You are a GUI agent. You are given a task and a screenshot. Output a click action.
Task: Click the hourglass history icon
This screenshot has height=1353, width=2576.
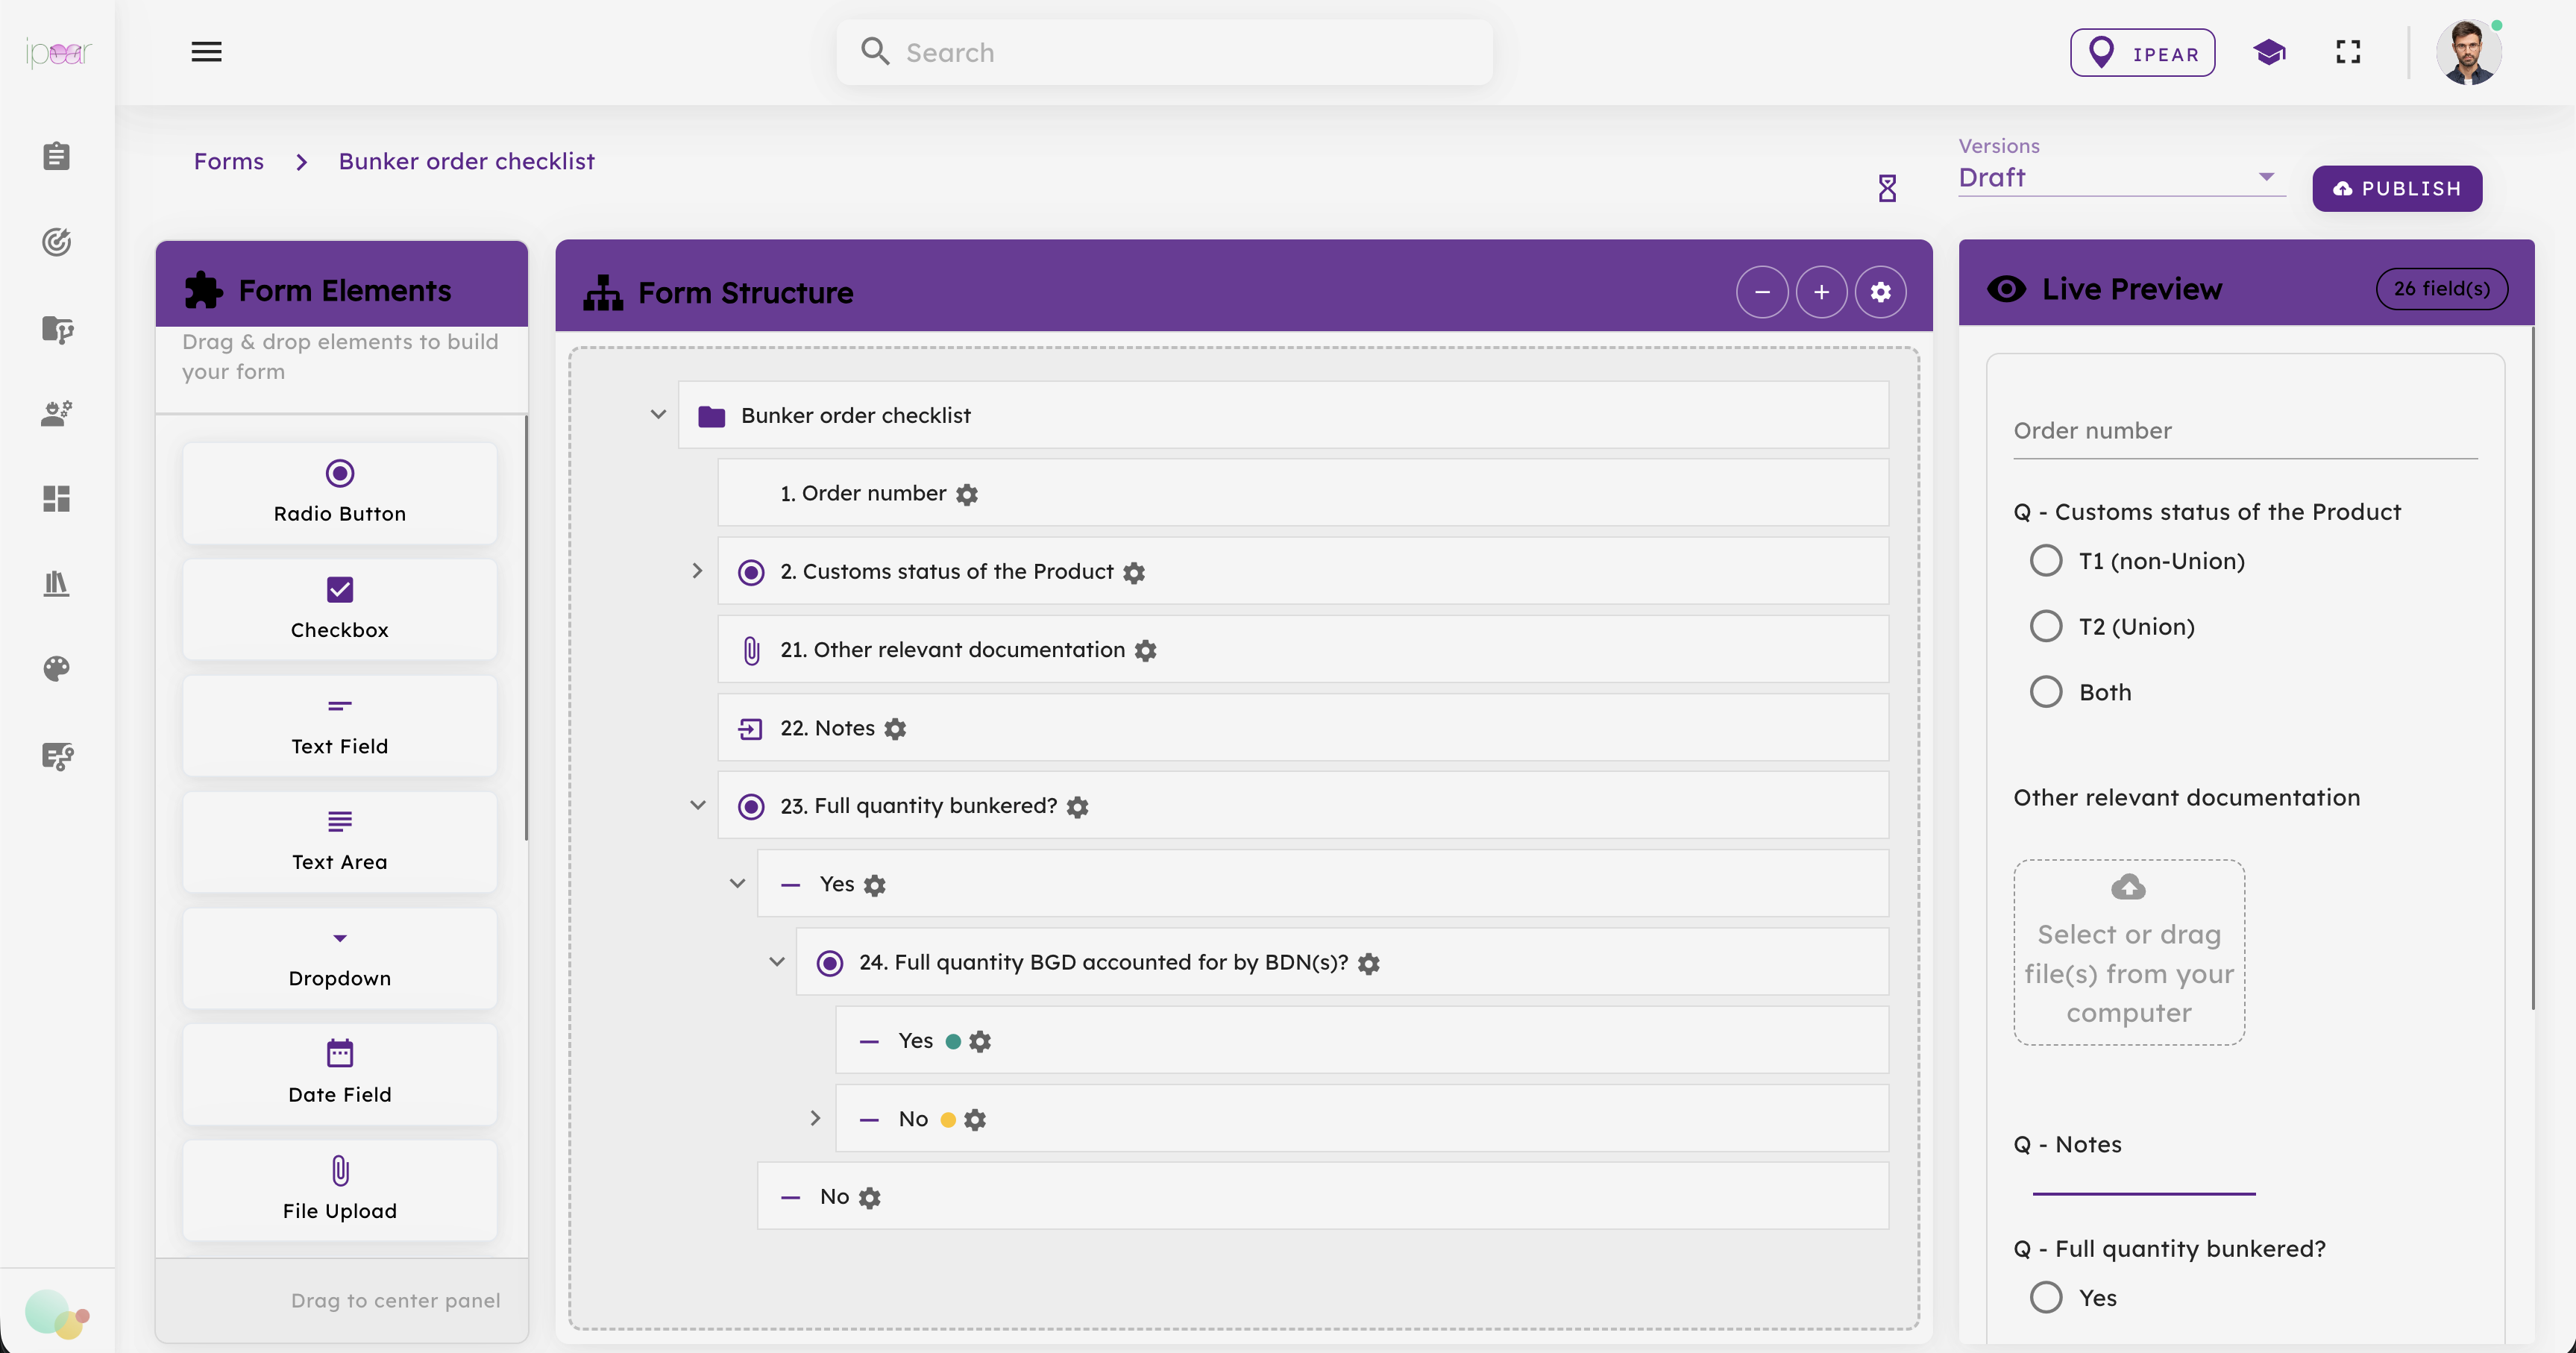pos(1887,188)
